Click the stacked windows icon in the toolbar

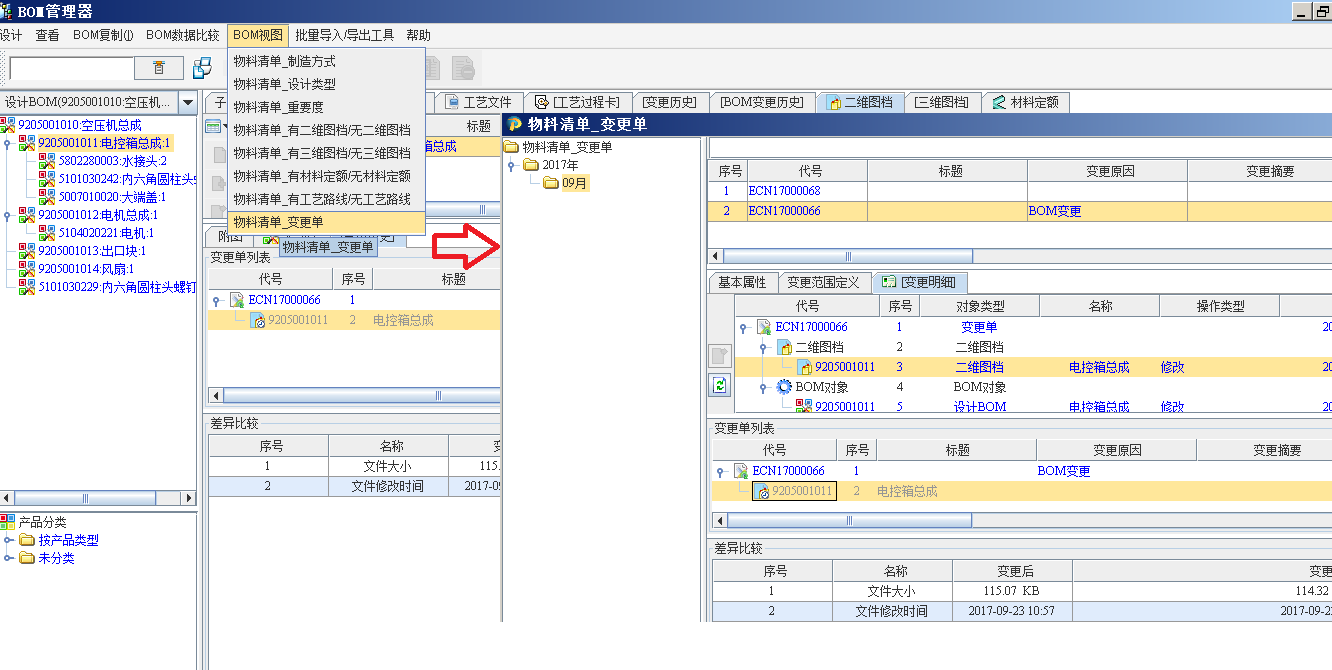click(203, 68)
